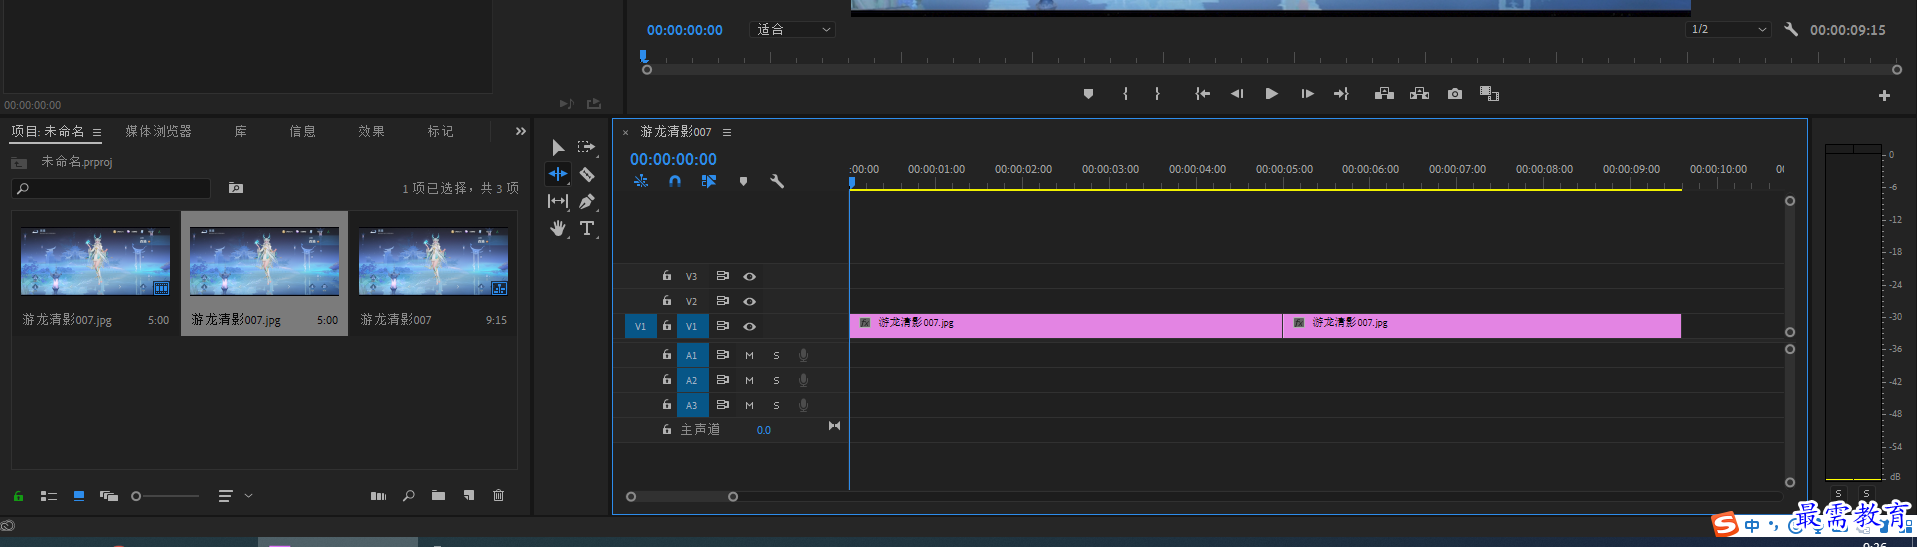1917x547 pixels.
Task: Click the project panel search field
Action: (111, 188)
